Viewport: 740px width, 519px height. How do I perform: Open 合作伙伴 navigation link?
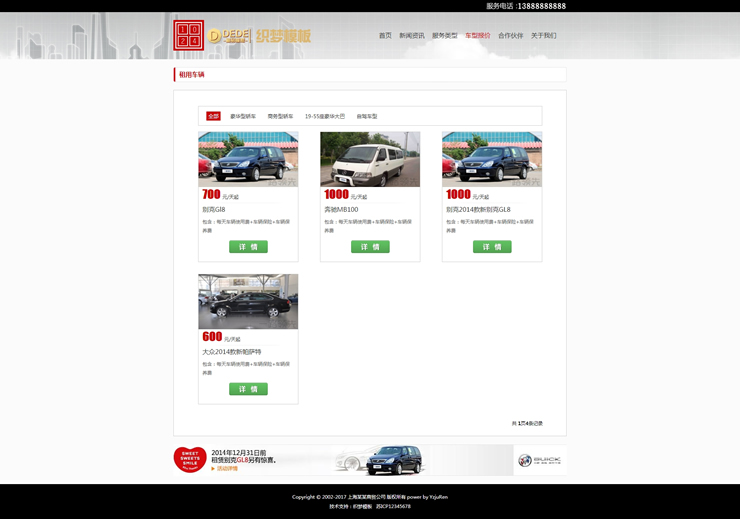[511, 36]
